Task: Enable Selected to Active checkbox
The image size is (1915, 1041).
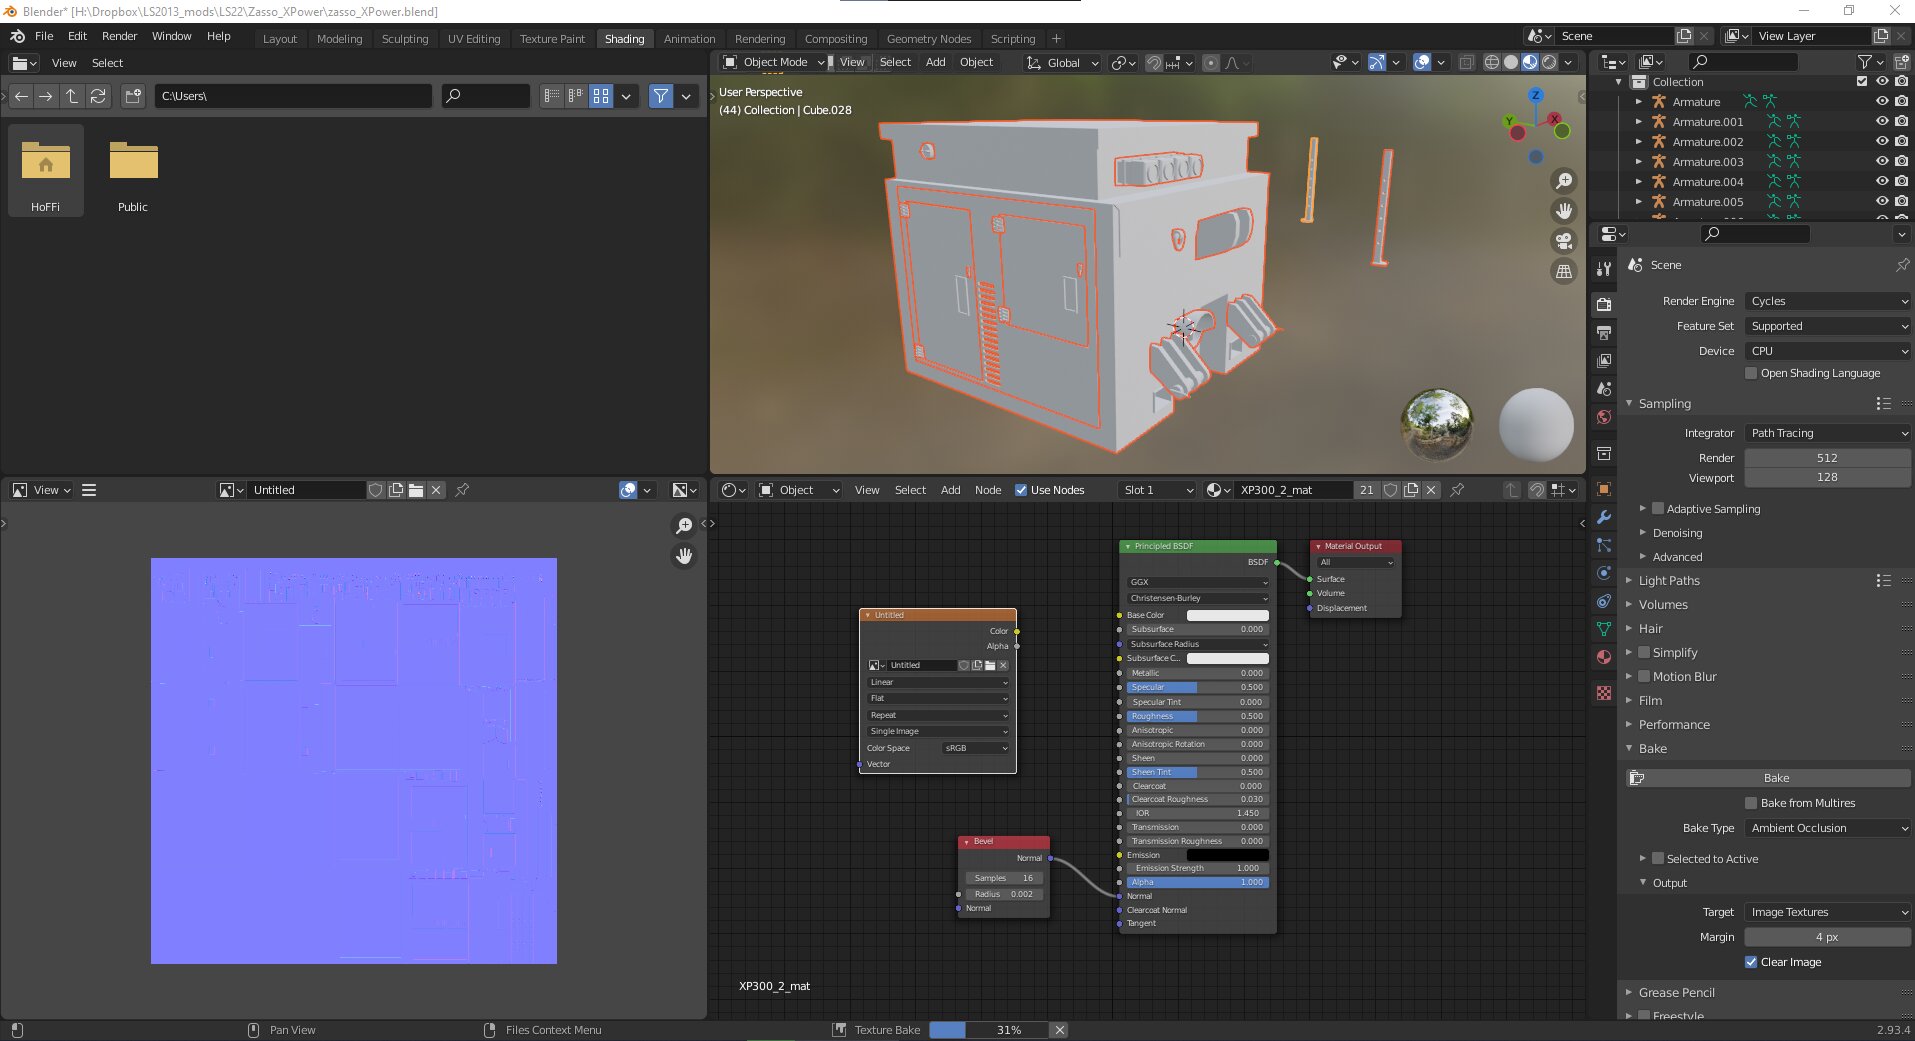Action: click(x=1658, y=859)
